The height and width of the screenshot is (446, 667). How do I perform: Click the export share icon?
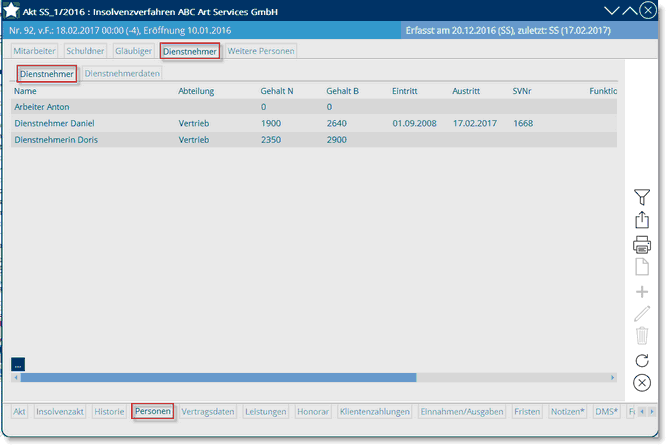click(x=642, y=220)
